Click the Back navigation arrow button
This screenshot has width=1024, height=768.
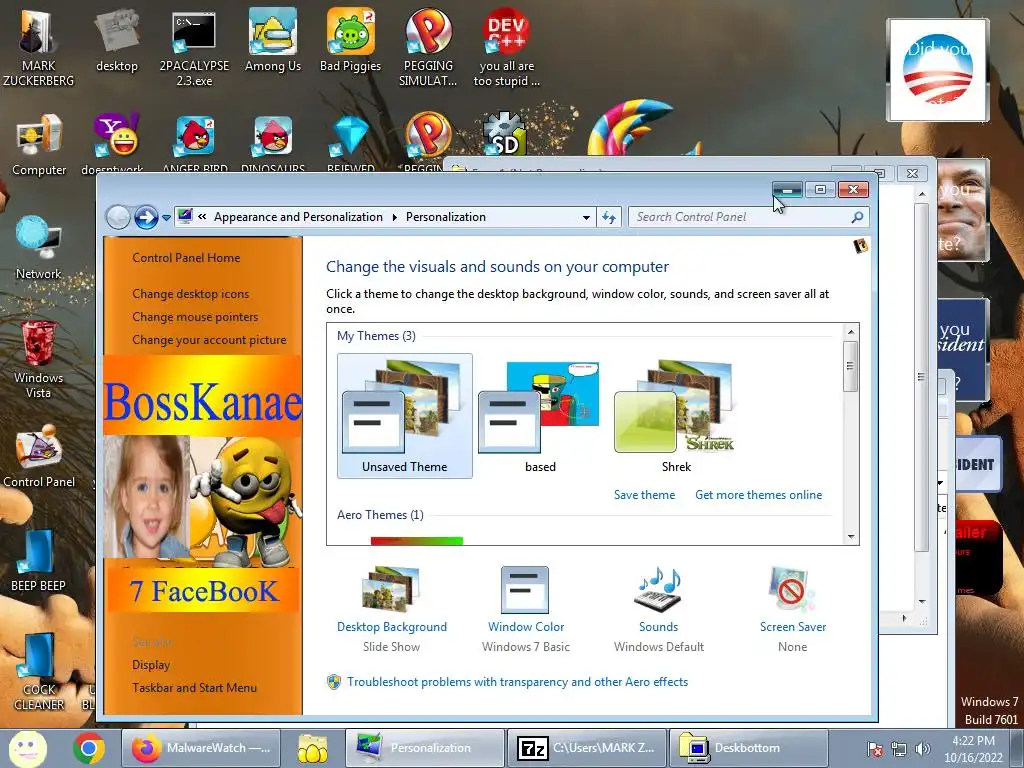pyautogui.click(x=118, y=217)
